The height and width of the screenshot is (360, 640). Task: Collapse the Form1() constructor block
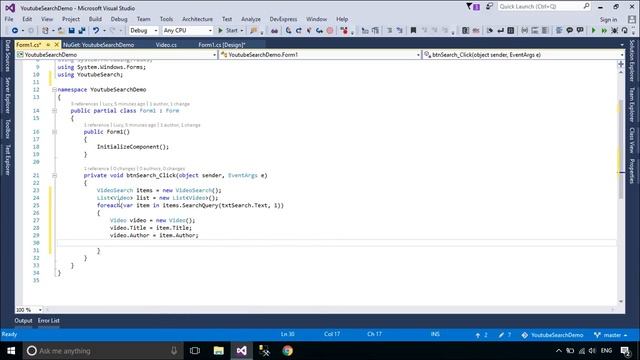[x=54, y=132]
